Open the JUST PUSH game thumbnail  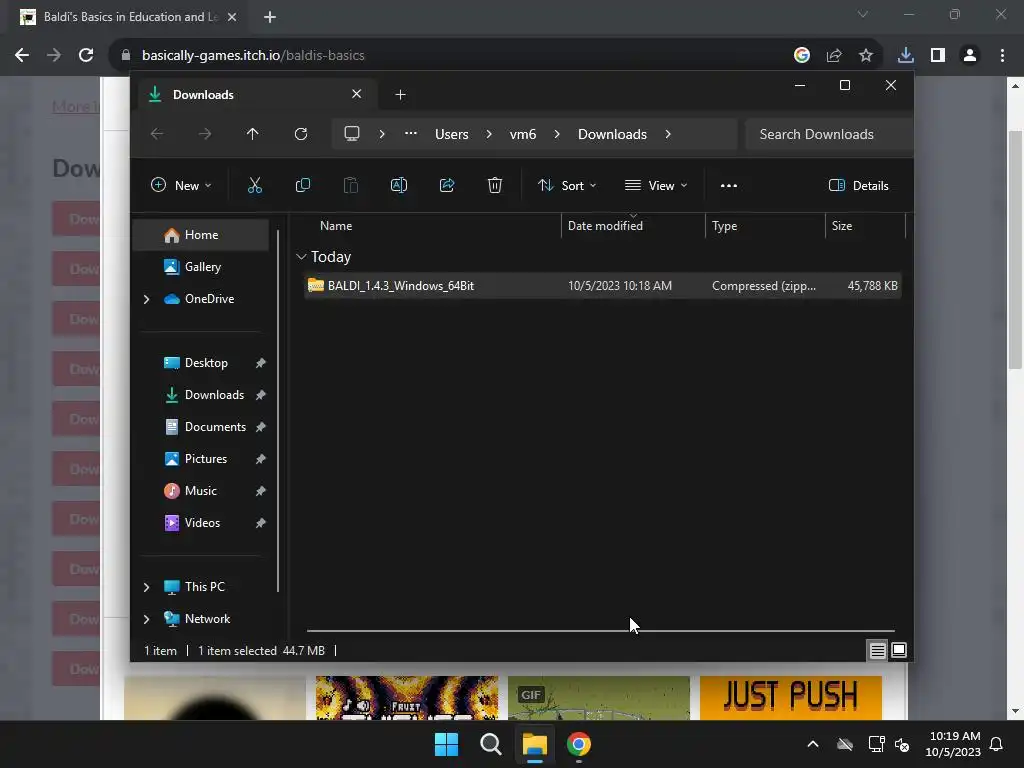point(790,697)
